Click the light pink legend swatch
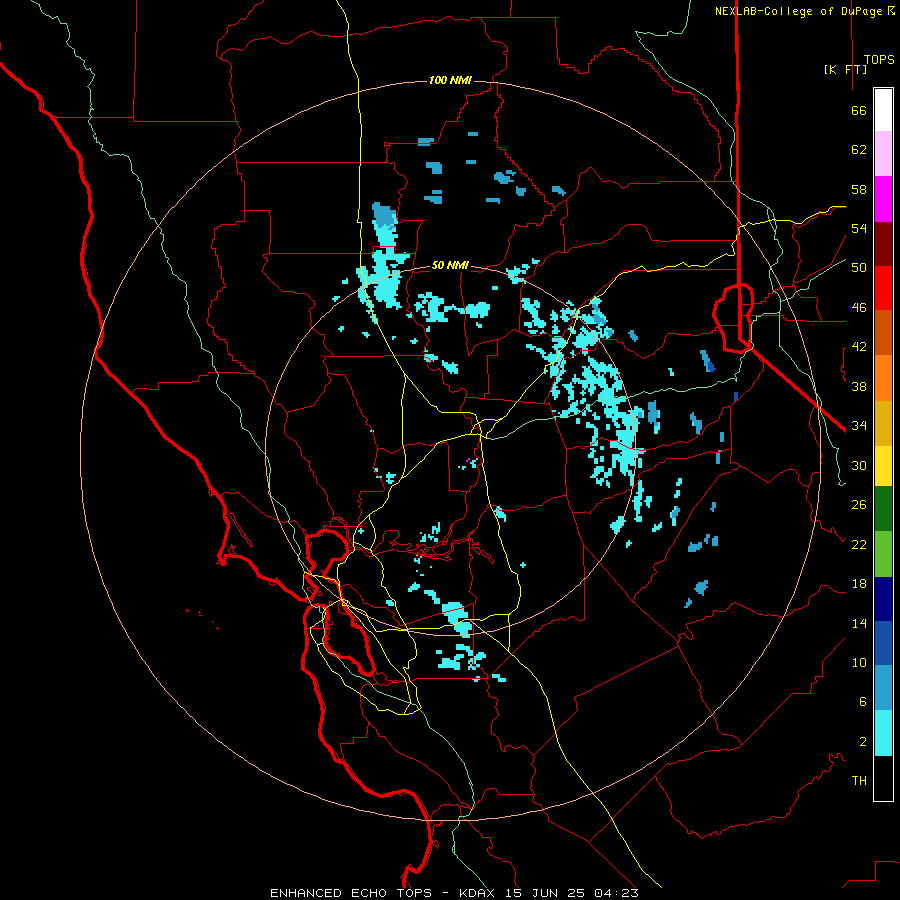Viewport: 900px width, 900px height. tap(883, 154)
